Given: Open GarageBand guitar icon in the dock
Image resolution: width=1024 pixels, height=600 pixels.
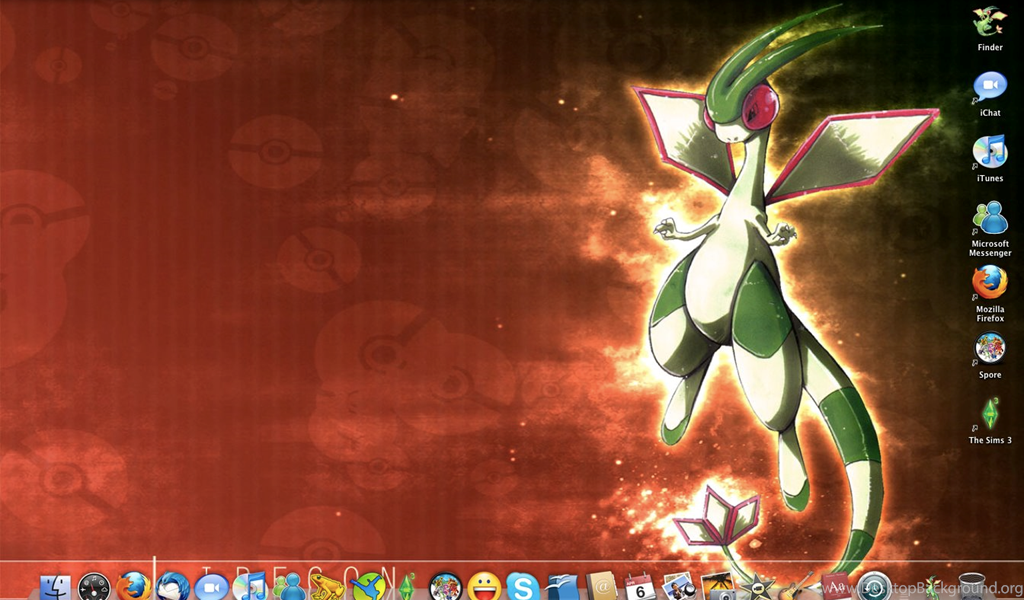Looking at the screenshot, I should click(796, 587).
